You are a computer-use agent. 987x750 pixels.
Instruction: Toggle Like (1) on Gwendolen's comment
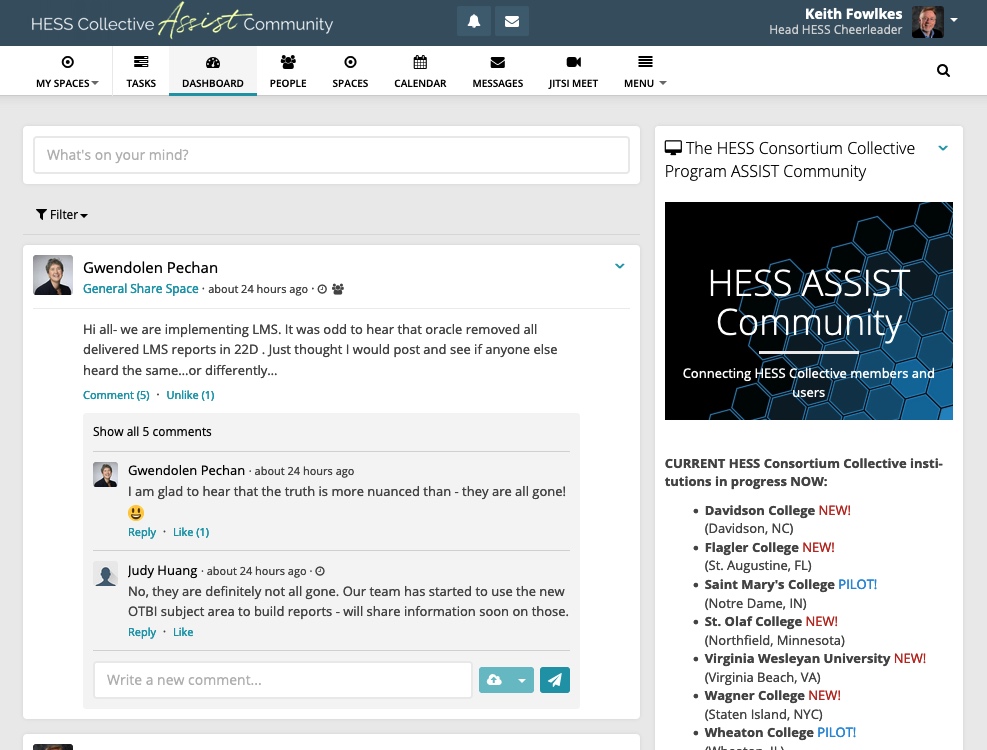(191, 532)
